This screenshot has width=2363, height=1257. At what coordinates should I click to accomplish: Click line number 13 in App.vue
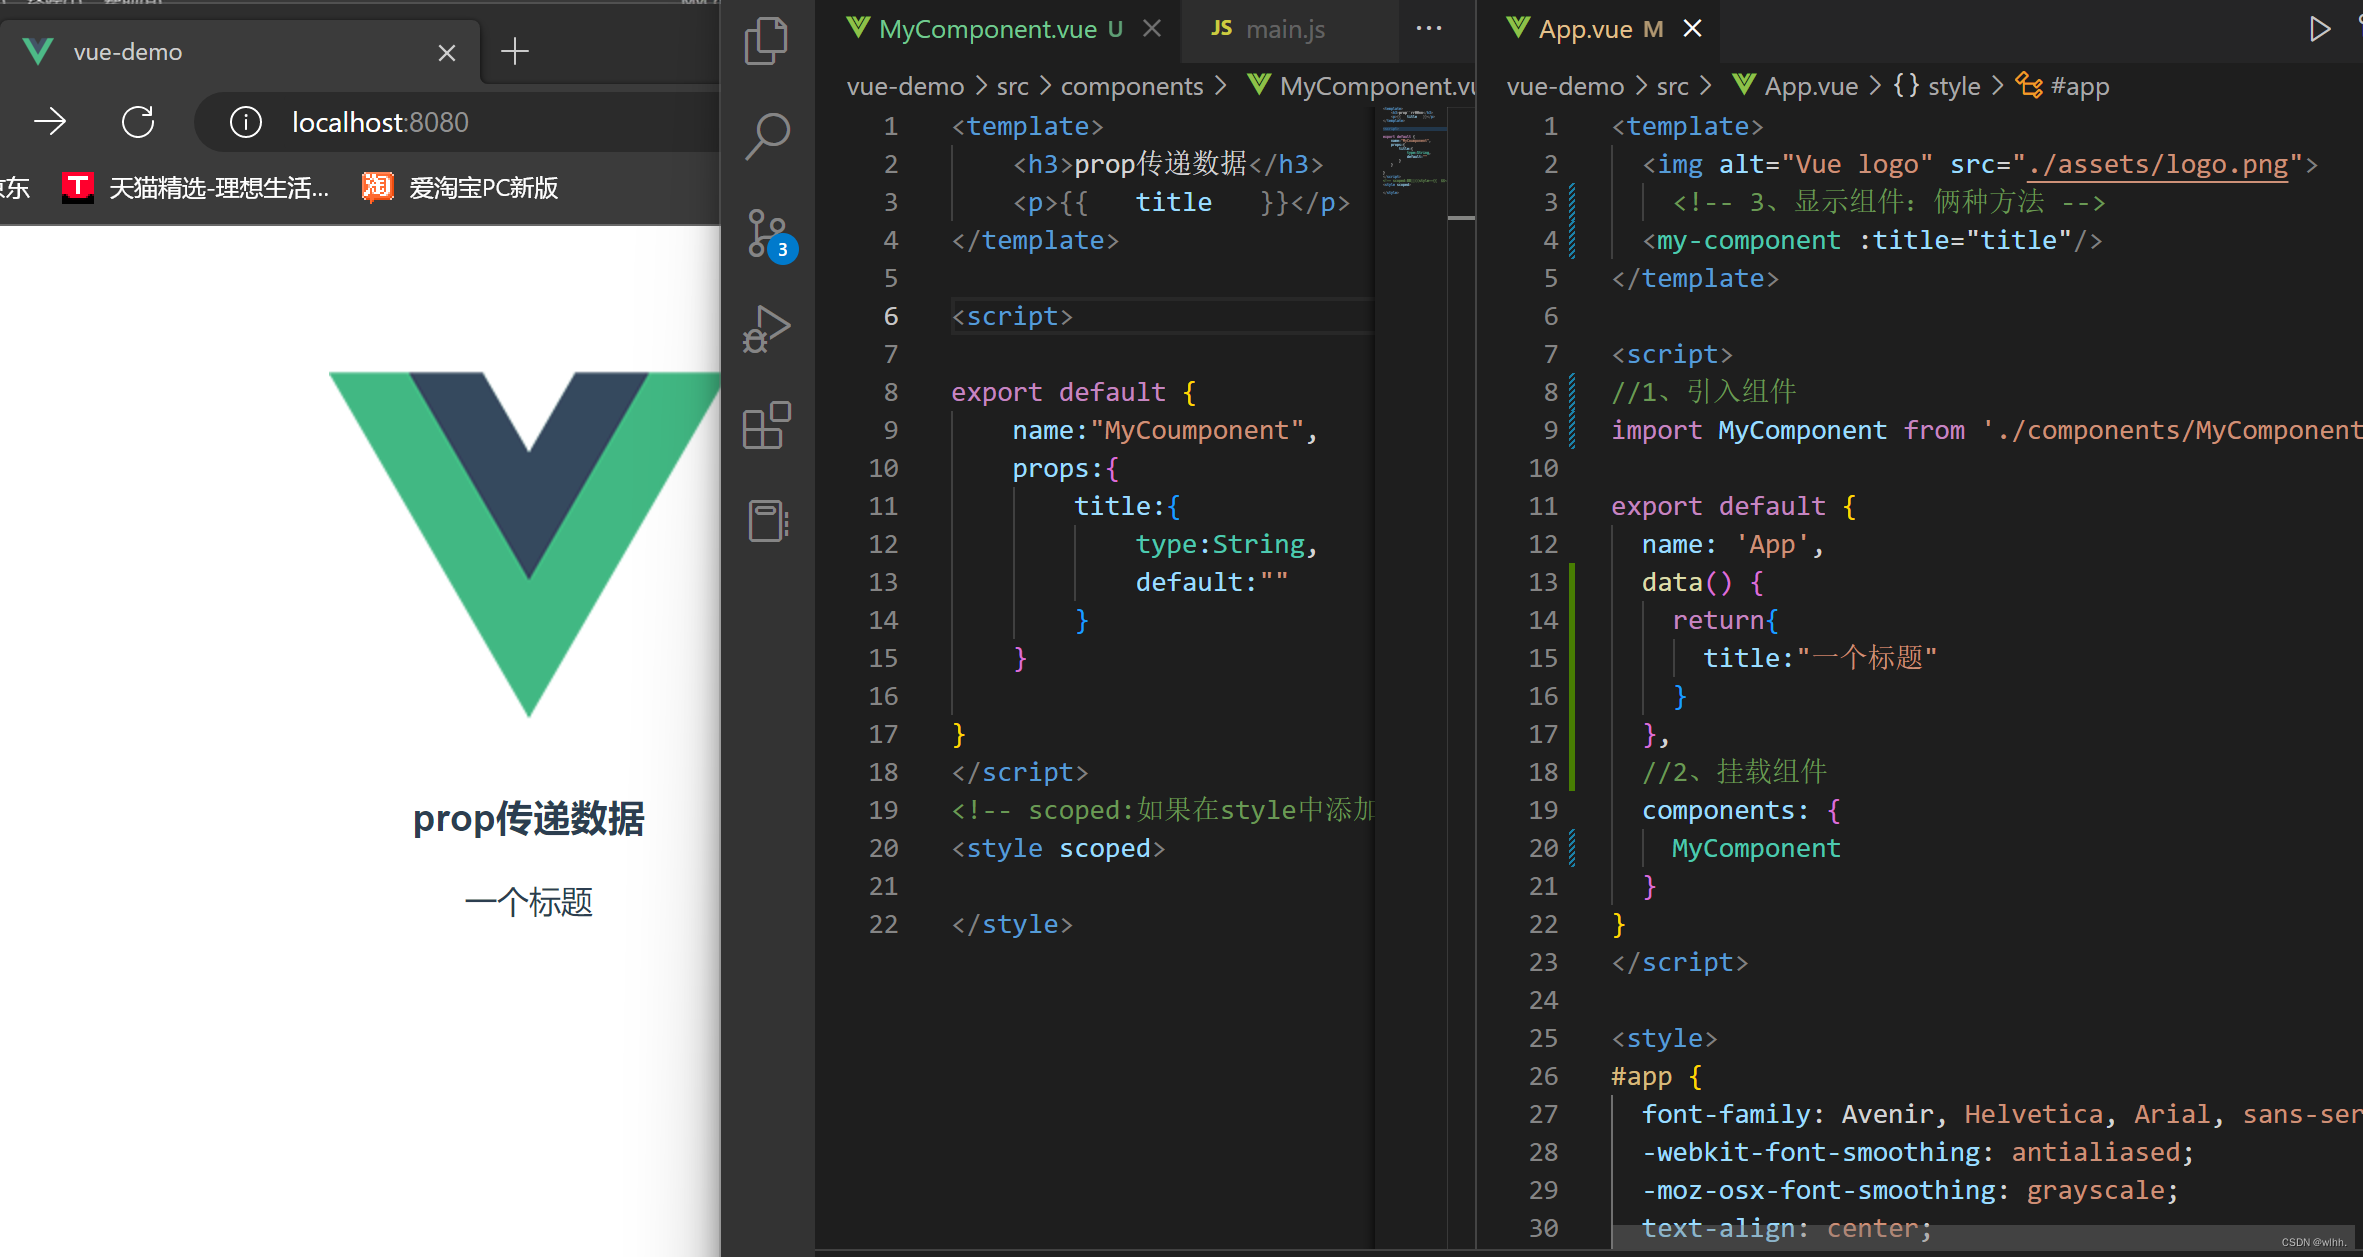pos(1543,582)
